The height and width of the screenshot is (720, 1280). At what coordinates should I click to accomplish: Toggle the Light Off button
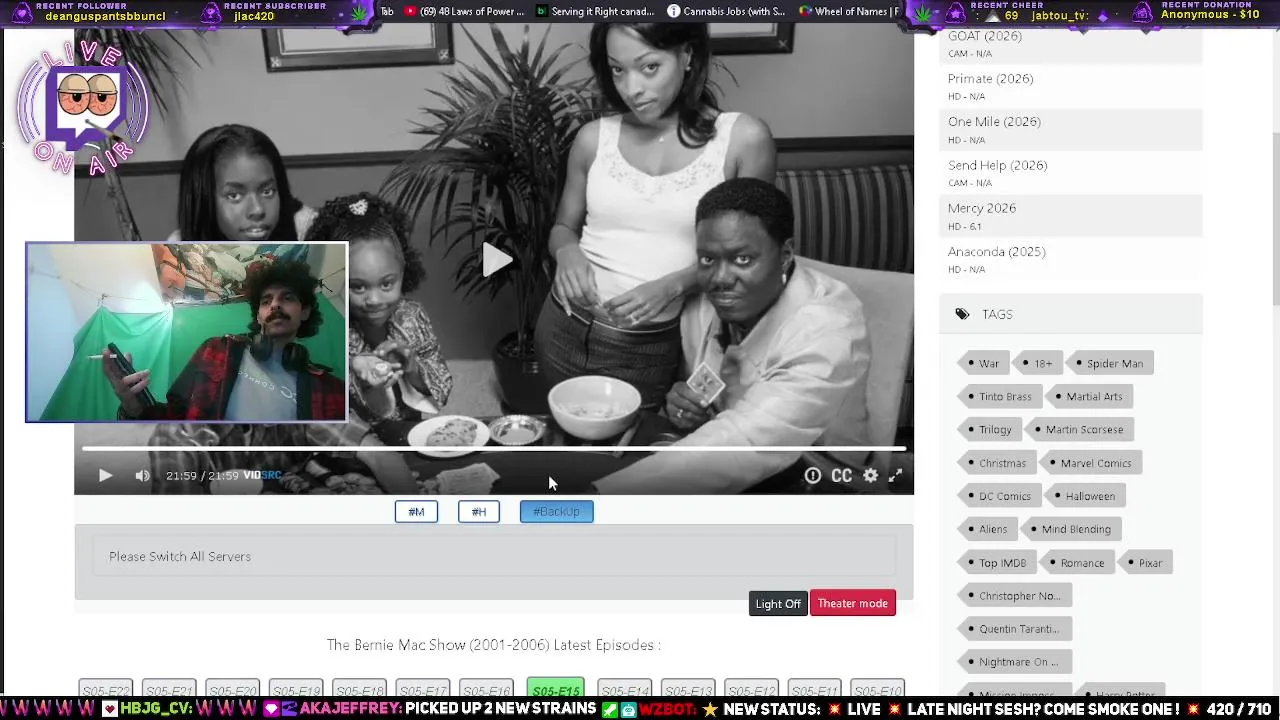[778, 604]
